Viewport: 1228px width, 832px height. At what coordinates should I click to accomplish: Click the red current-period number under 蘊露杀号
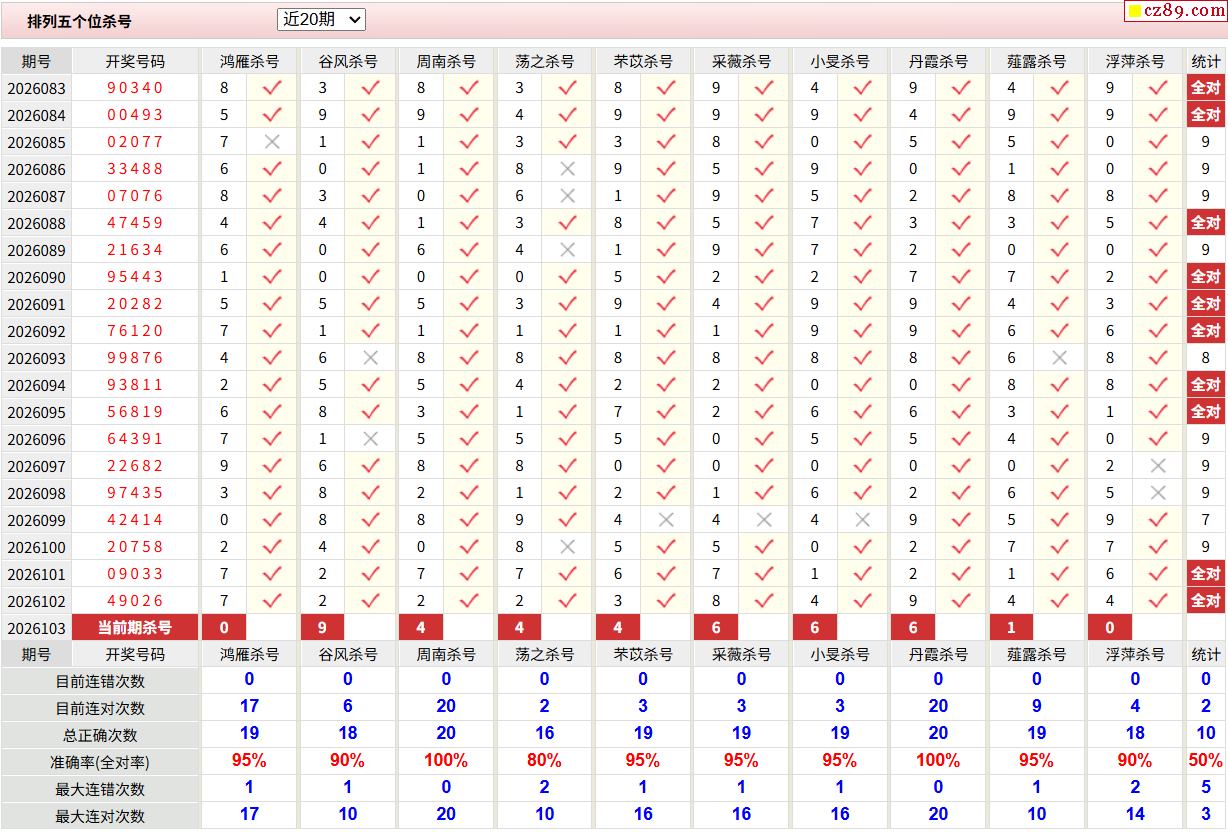pyautogui.click(x=1011, y=628)
